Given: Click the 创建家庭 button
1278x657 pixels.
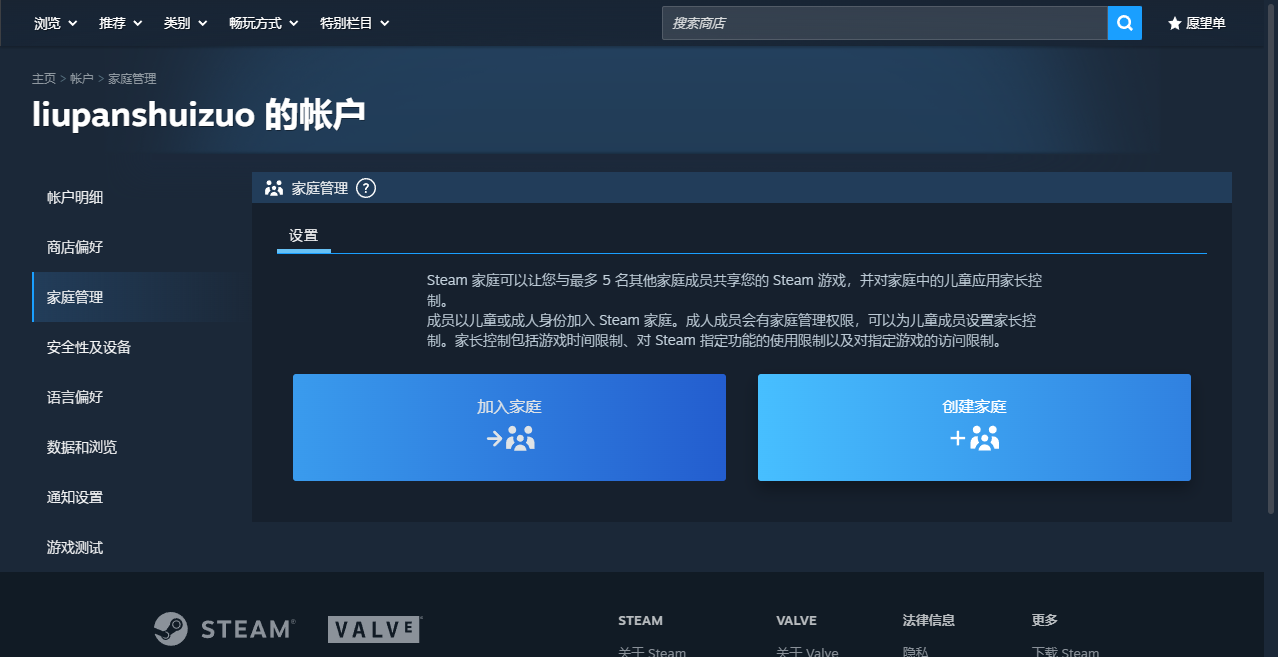Looking at the screenshot, I should [x=974, y=427].
